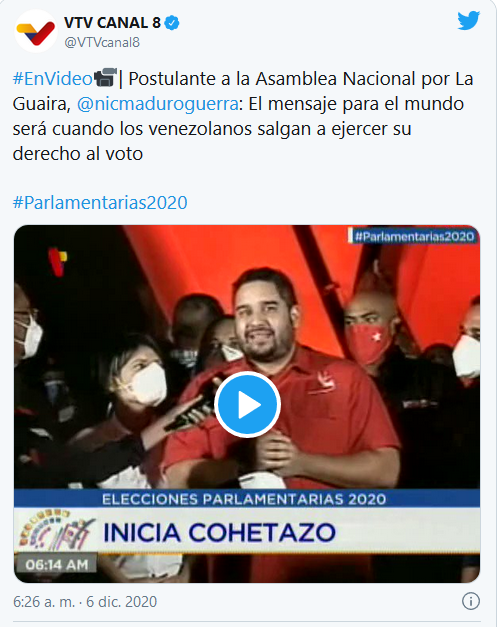Click the video camera emoji
Screen dimensions: 497x627
pyautogui.click(x=105, y=78)
